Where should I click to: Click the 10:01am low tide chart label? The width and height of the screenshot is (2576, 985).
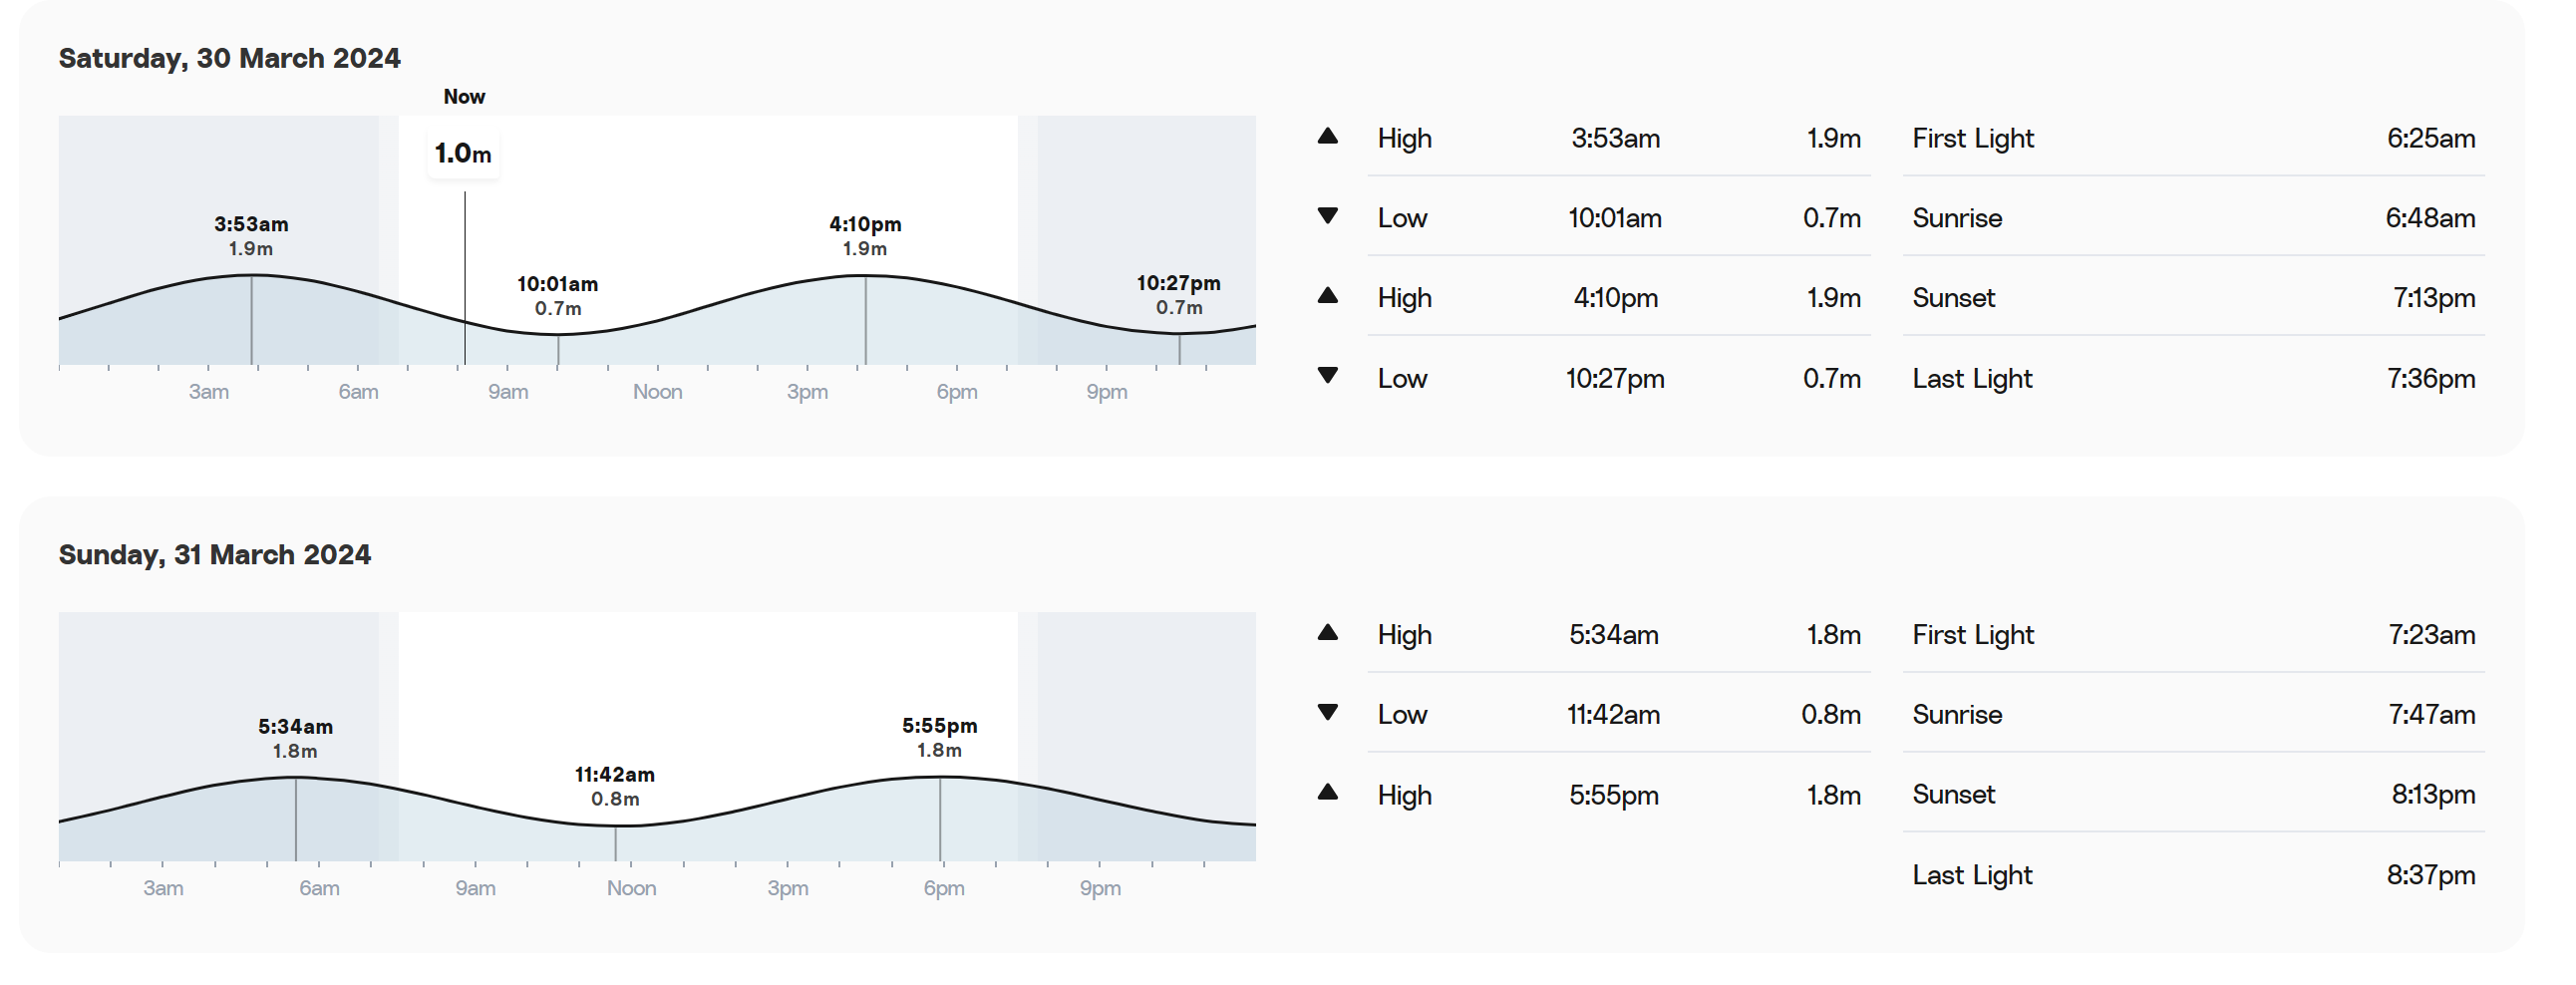(x=557, y=296)
